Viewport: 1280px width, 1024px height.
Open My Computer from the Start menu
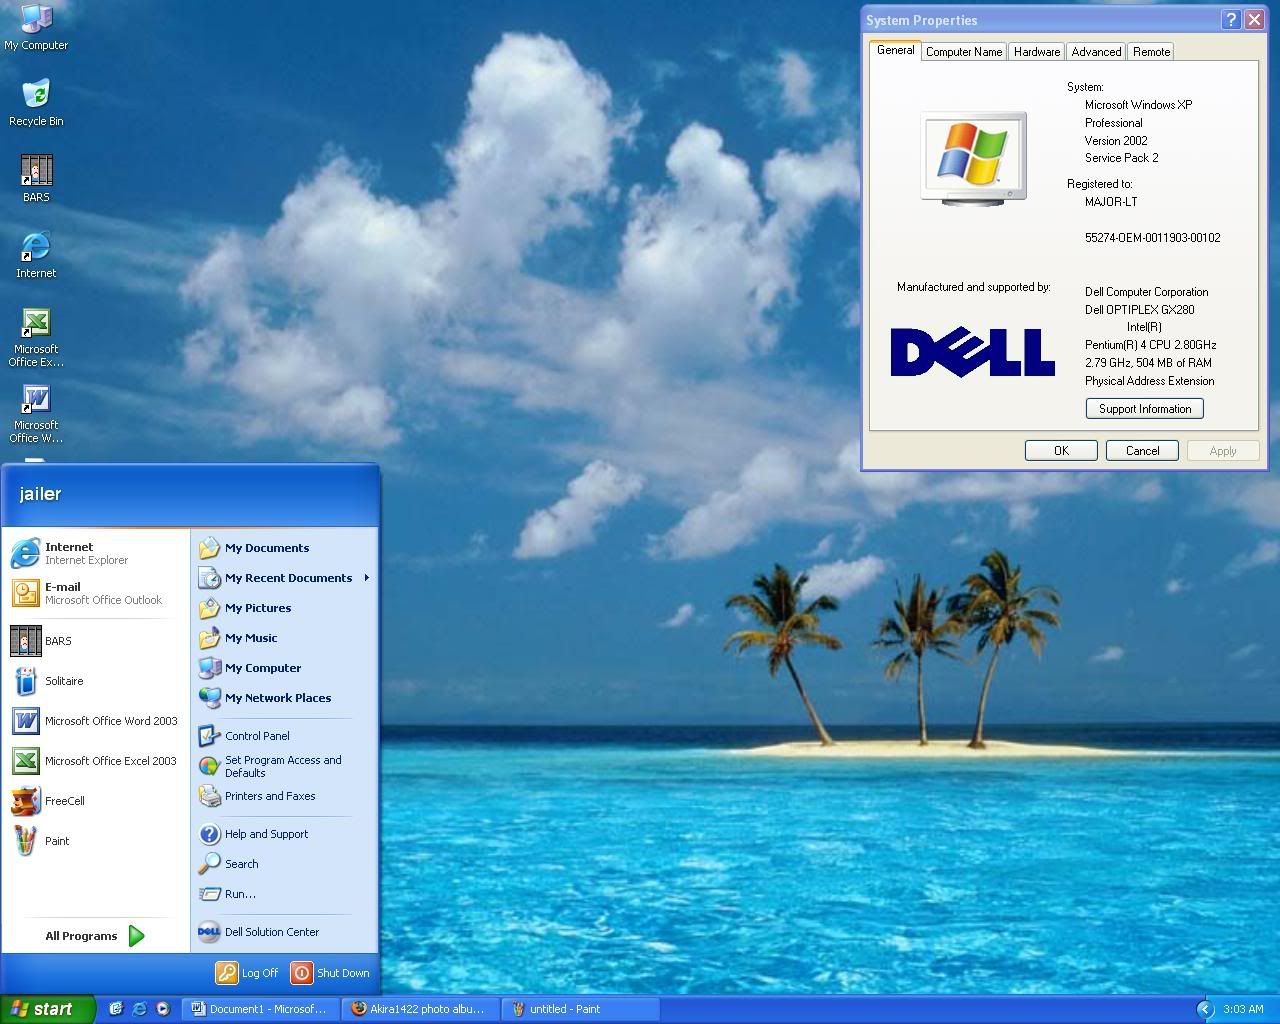click(x=263, y=668)
